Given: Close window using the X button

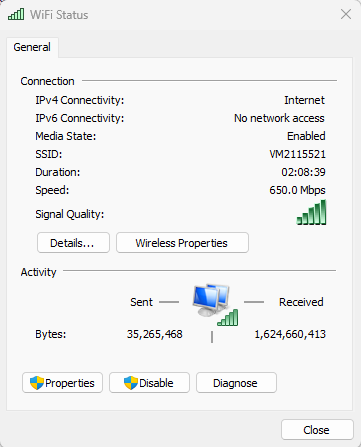Looking at the screenshot, I should click(x=346, y=14).
